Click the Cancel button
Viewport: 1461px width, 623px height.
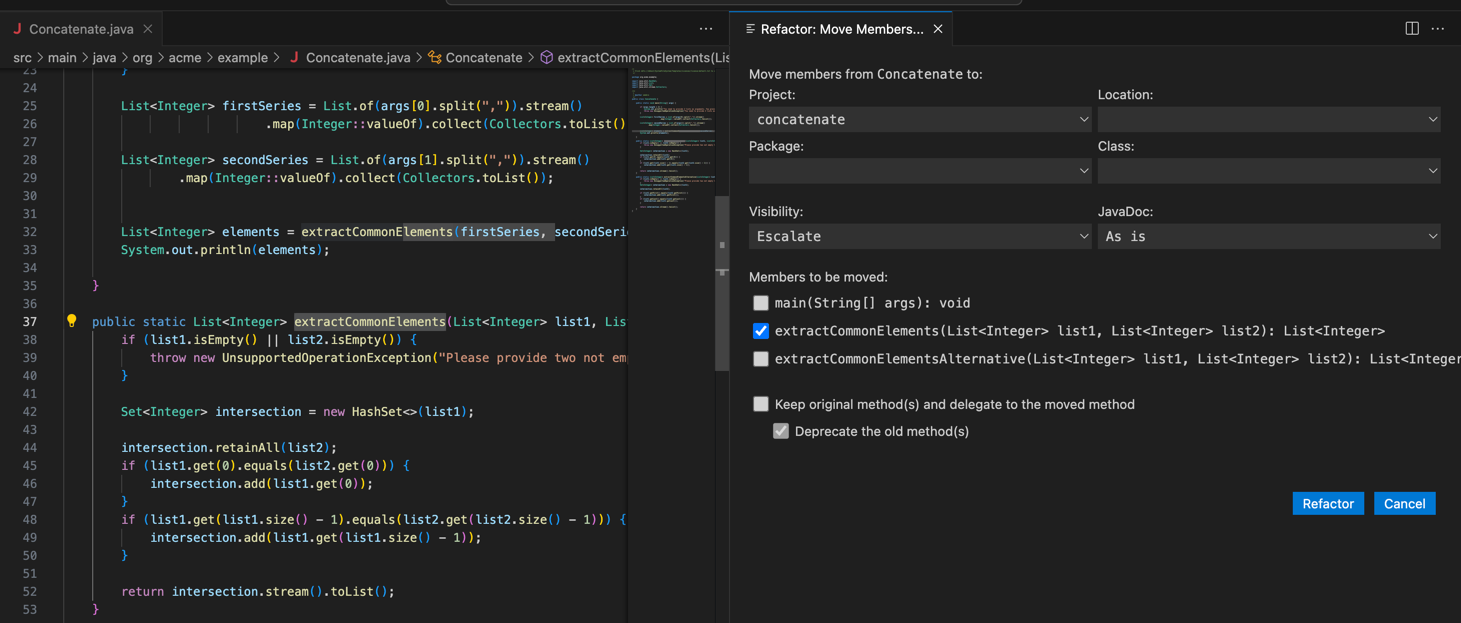coord(1404,504)
